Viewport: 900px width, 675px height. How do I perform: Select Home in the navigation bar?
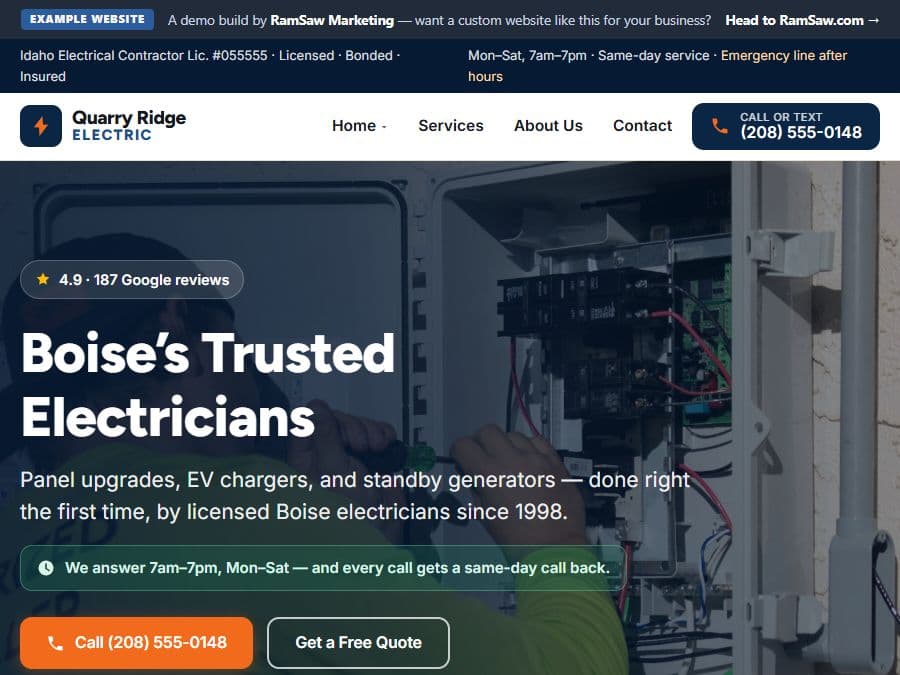click(354, 126)
